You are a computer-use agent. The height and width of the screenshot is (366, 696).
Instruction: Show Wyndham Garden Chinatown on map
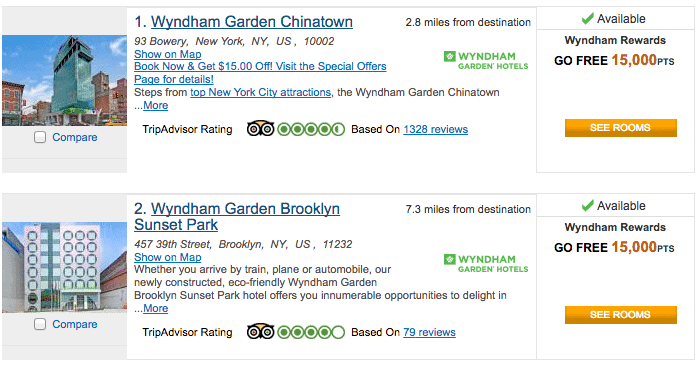point(168,54)
